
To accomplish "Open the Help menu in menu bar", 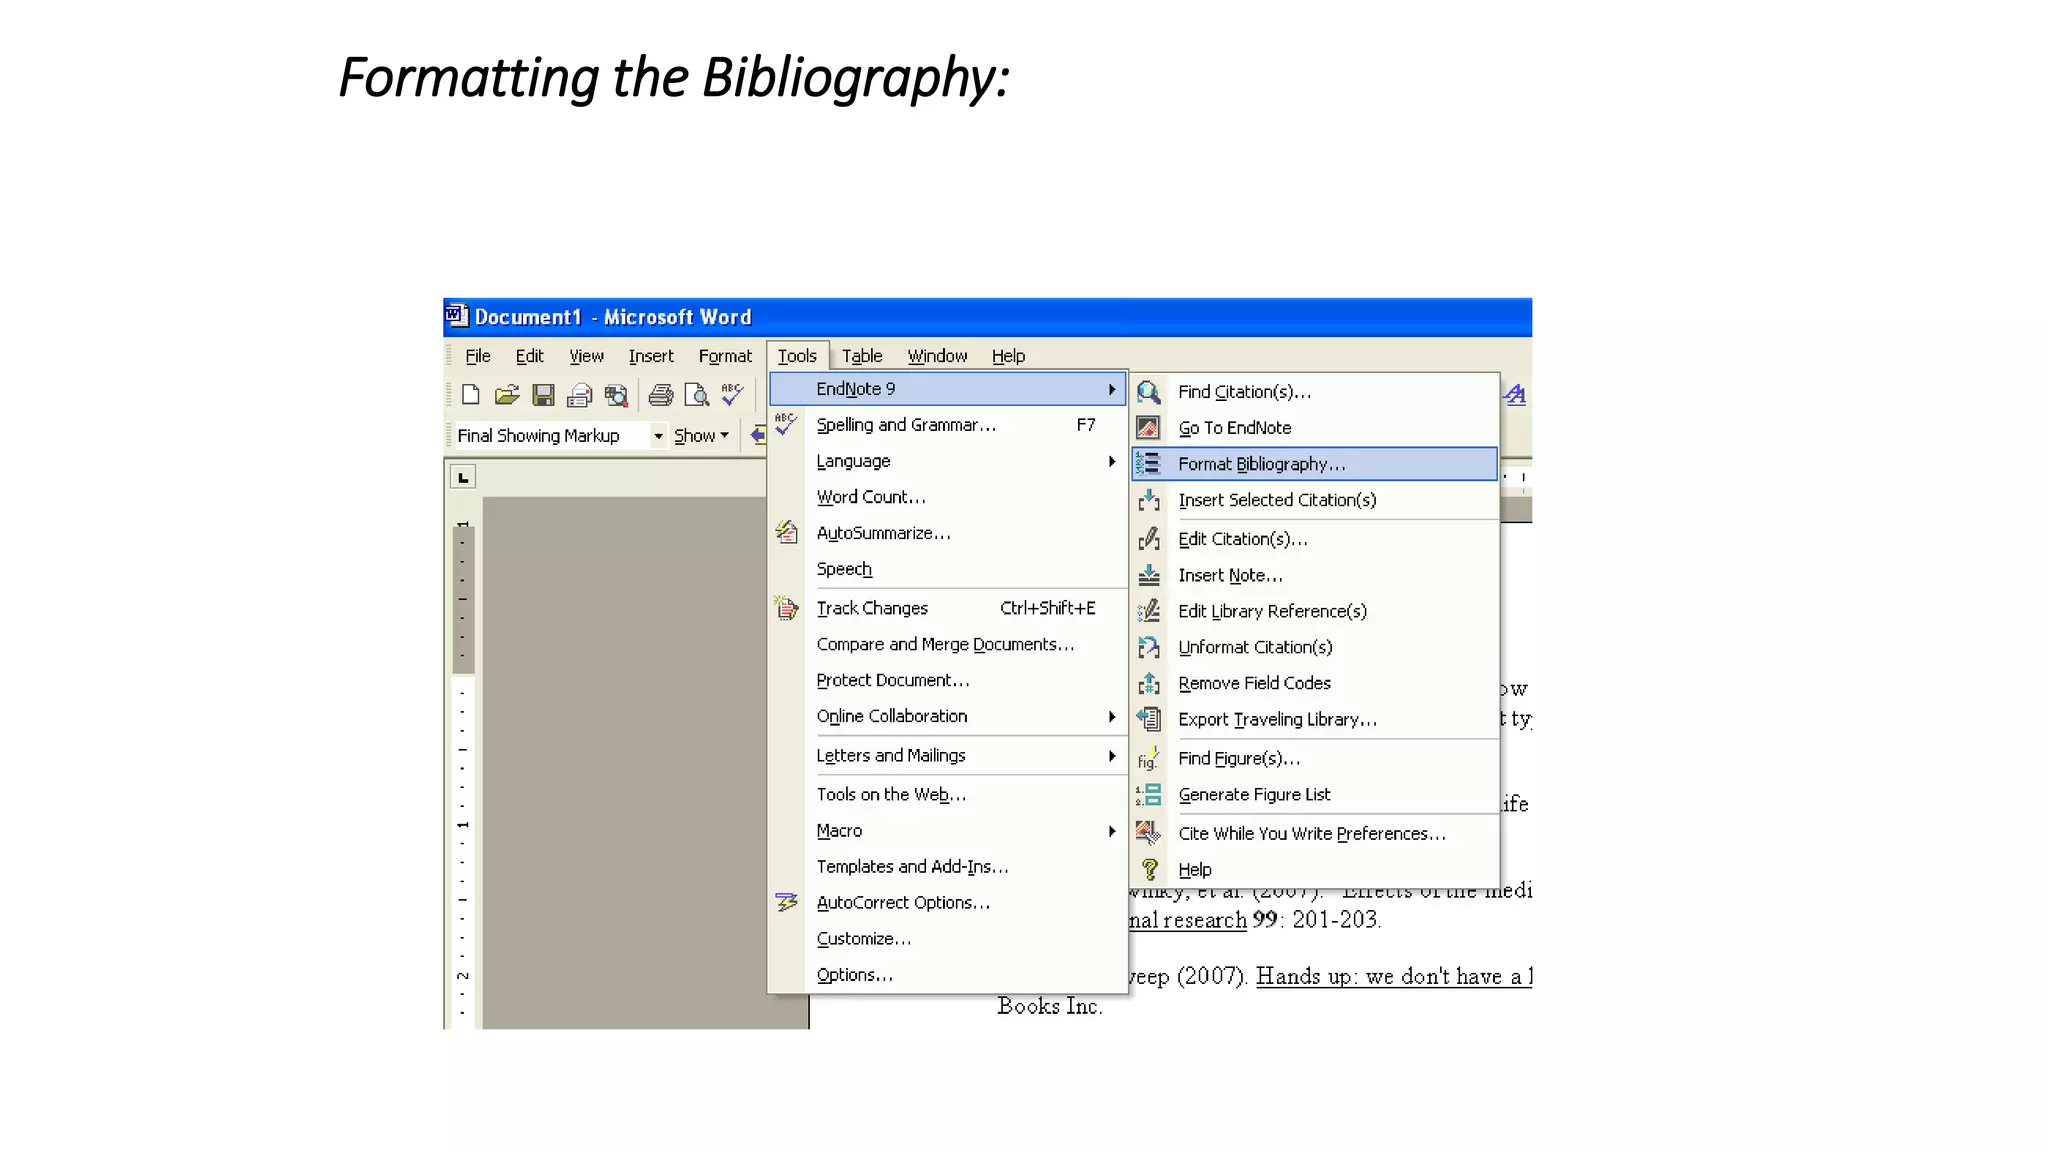I will click(x=1008, y=356).
